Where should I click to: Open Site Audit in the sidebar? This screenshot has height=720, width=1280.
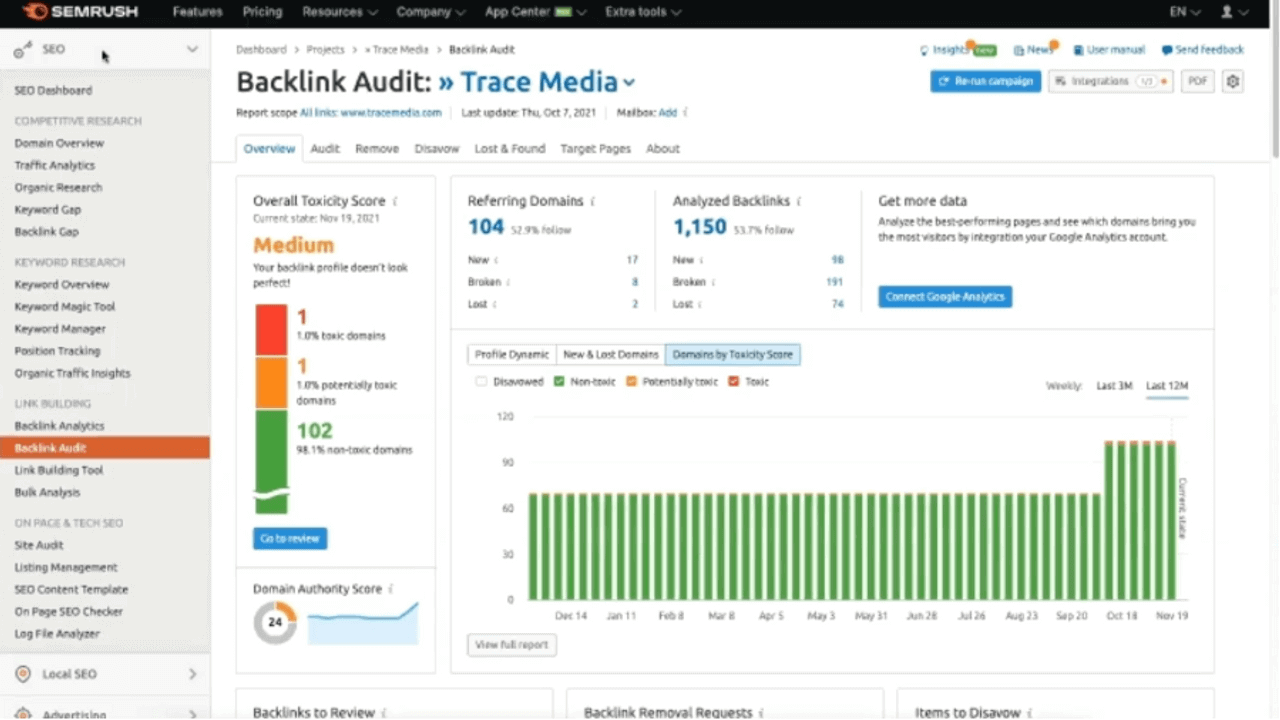pos(39,545)
